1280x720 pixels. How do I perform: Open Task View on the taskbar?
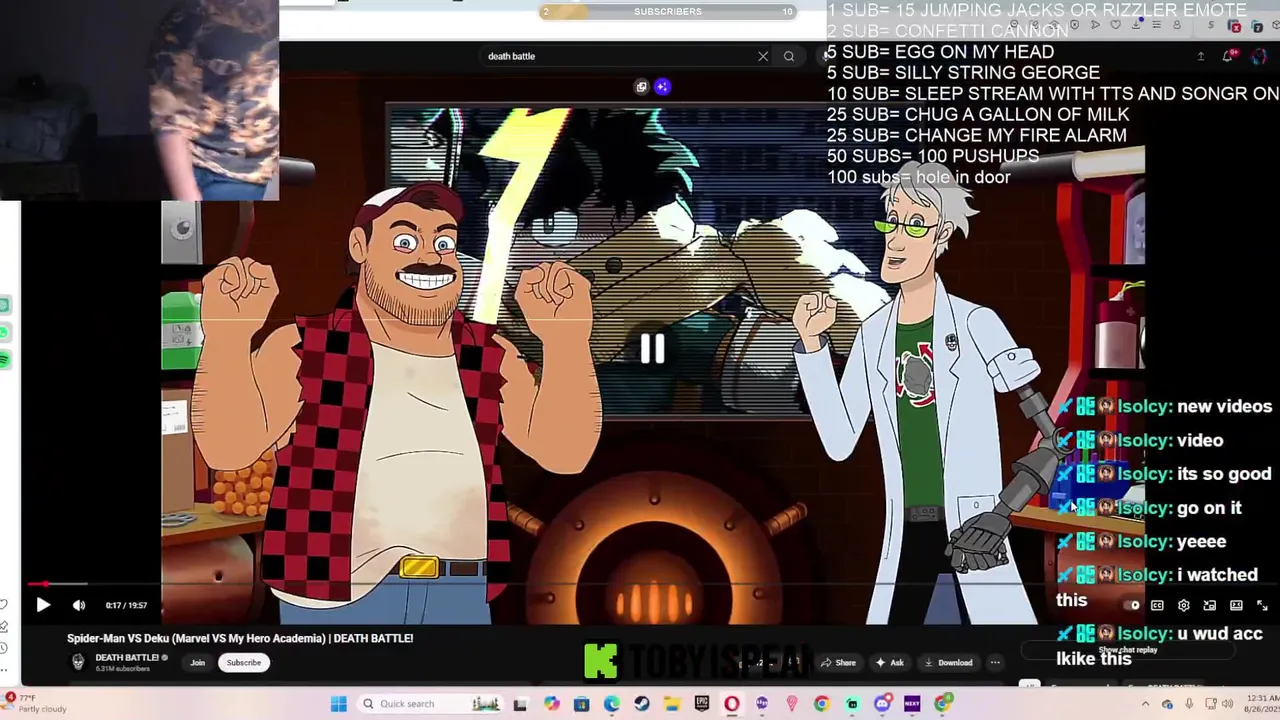pos(520,704)
